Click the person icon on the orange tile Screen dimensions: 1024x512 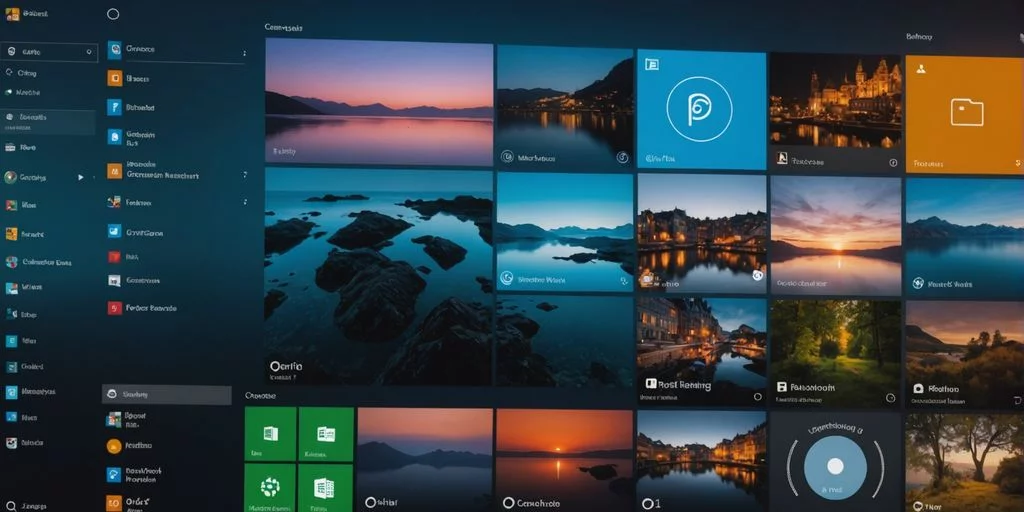pyautogui.click(x=921, y=68)
